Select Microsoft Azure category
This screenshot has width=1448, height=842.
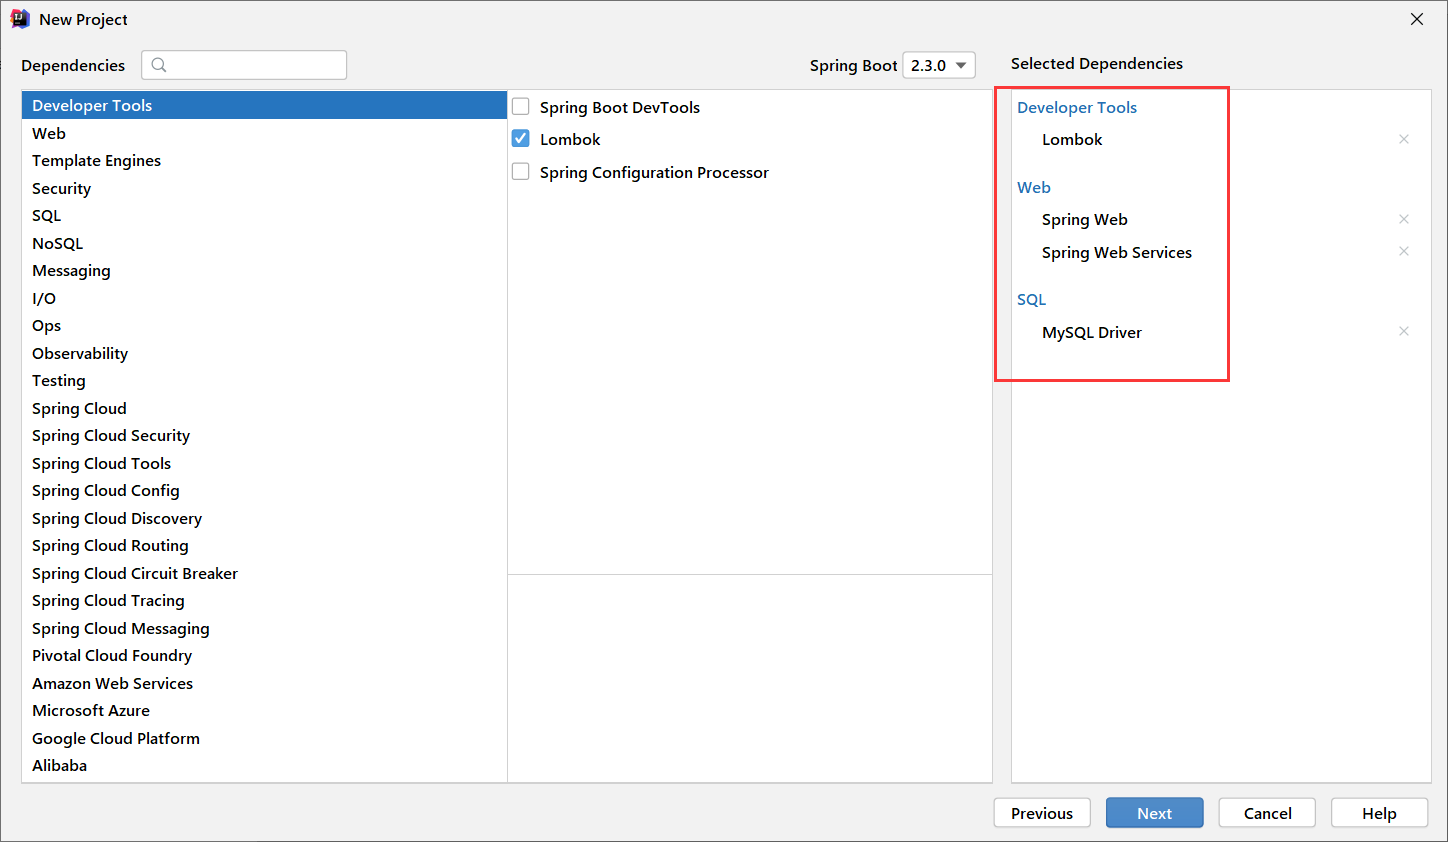point(264,710)
